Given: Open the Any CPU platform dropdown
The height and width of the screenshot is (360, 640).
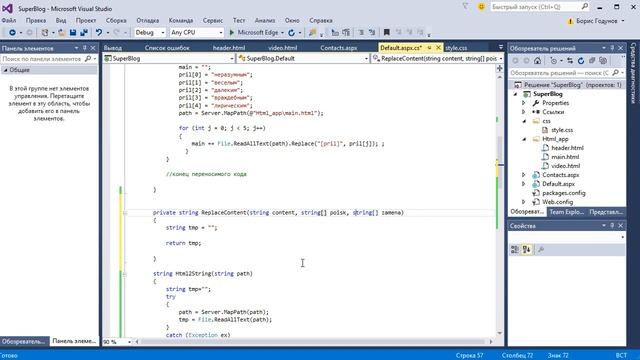Looking at the screenshot, I should [220, 32].
